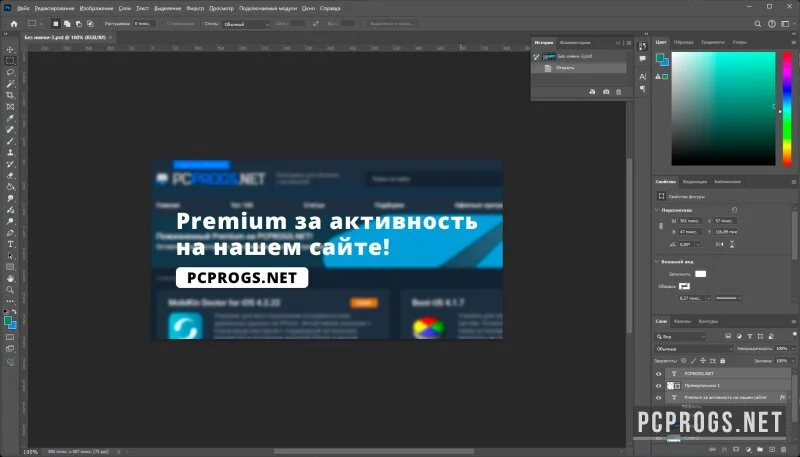The height and width of the screenshot is (457, 800).
Task: Pick a color in the teal color field
Action: click(723, 109)
